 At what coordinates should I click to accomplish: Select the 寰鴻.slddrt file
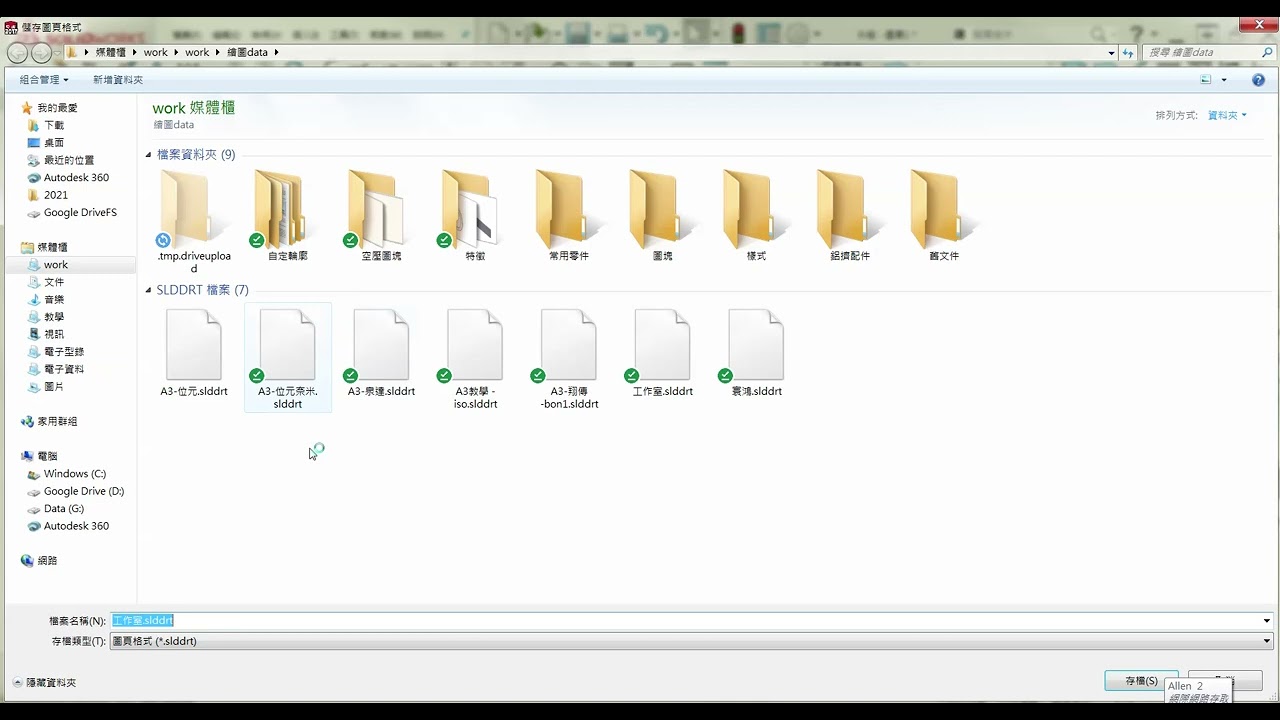[x=756, y=353]
